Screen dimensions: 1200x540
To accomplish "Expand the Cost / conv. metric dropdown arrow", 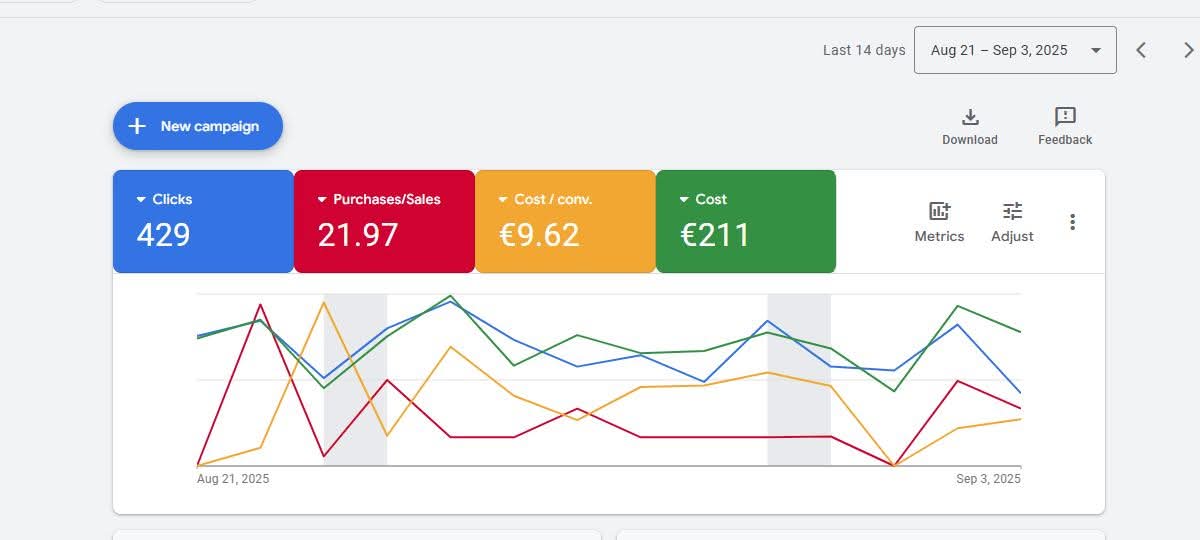I will click(503, 200).
